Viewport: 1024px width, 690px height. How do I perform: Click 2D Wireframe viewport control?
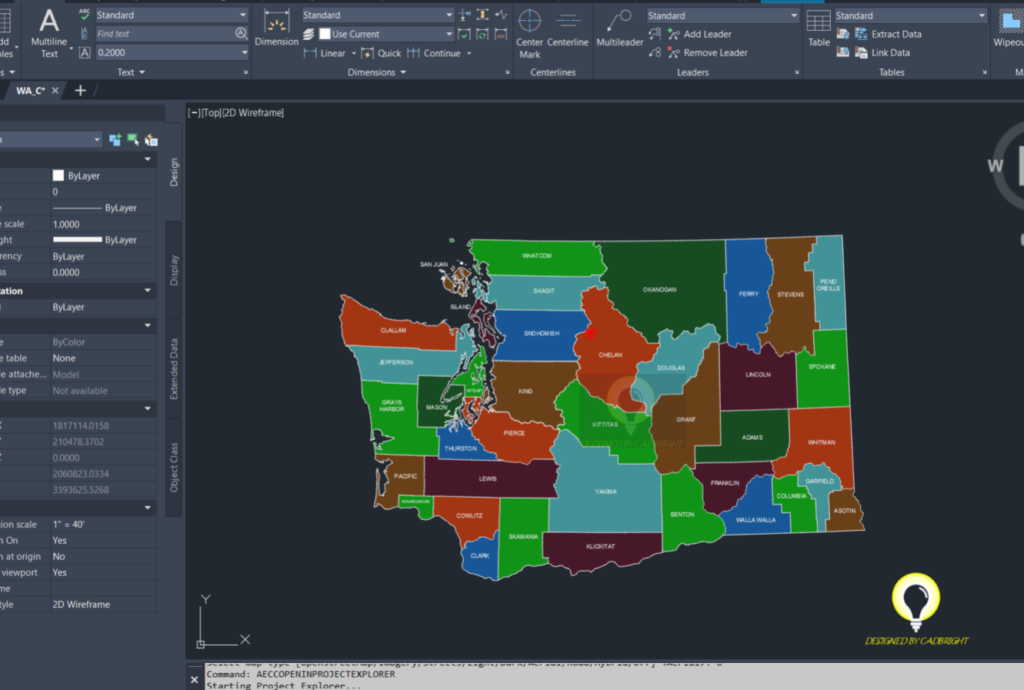pyautogui.click(x=254, y=113)
